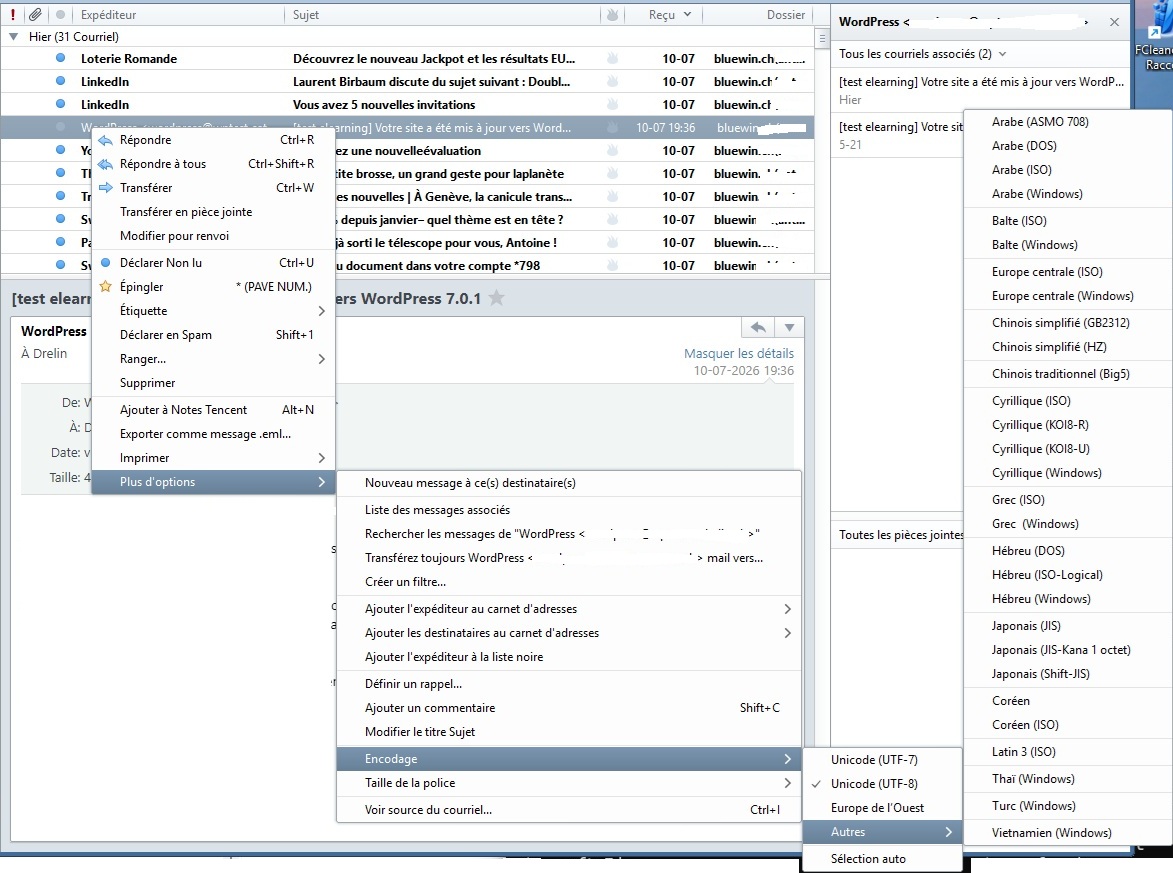The width and height of the screenshot is (1173, 873).
Task: Click Exporter comme message .eml...
Action: click(213, 434)
